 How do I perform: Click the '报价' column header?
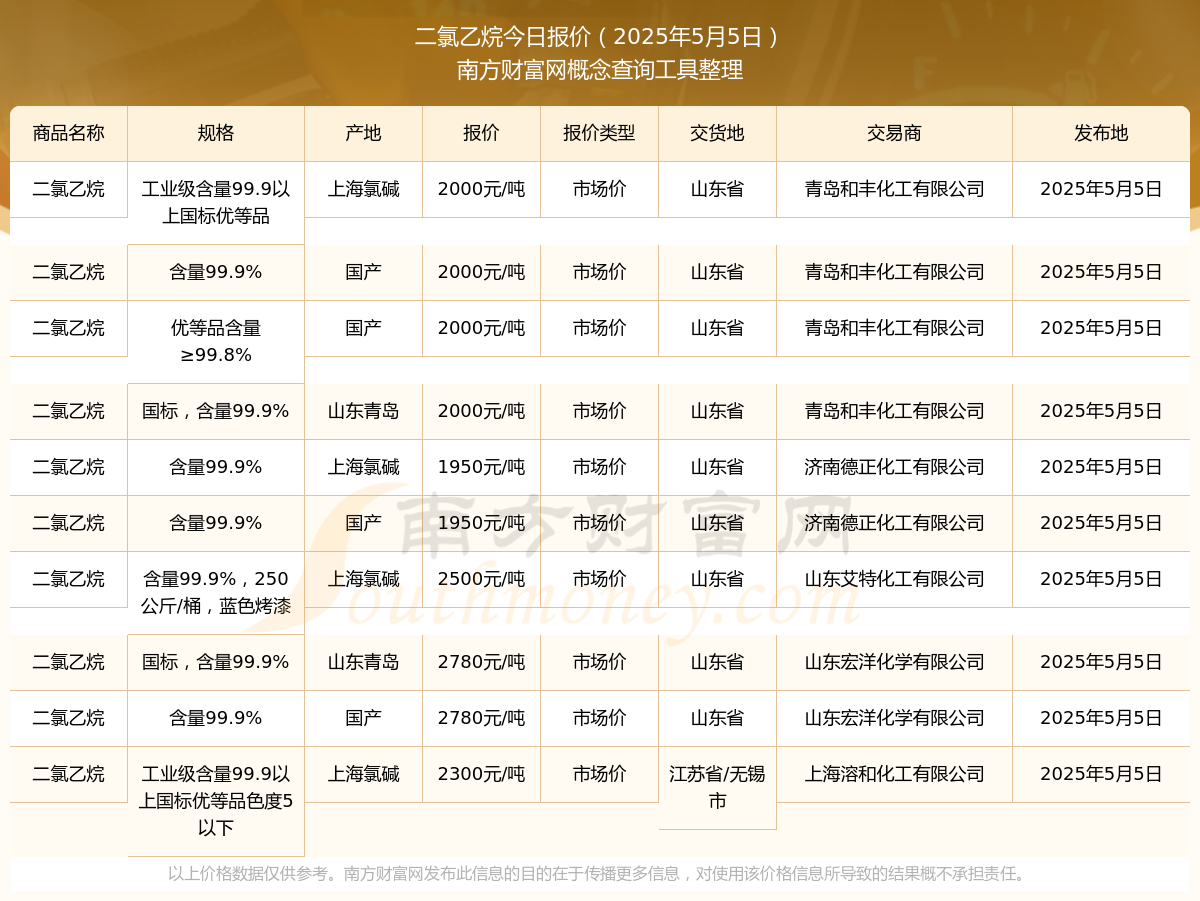[481, 133]
